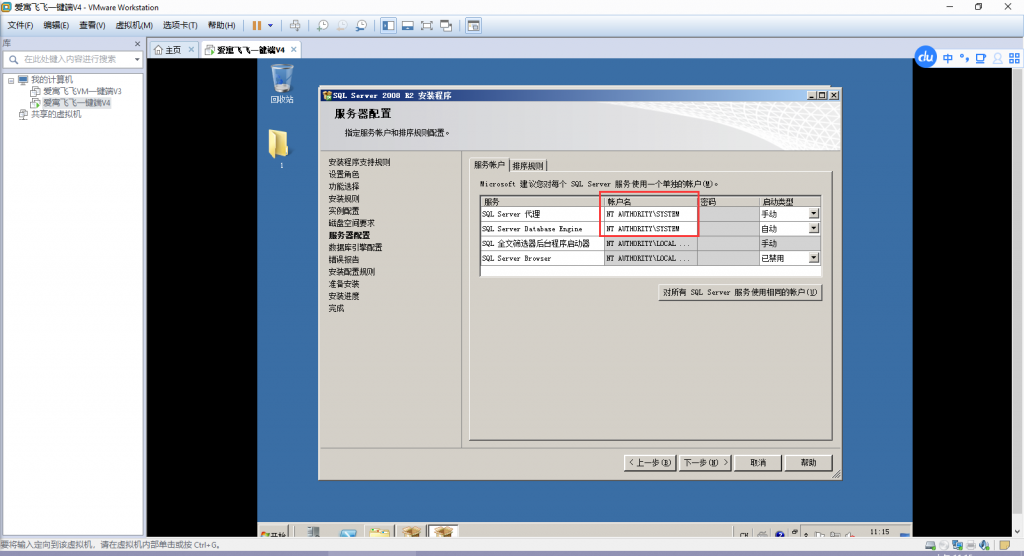
Task: Toggle the library sidebar view
Action: click(389, 25)
